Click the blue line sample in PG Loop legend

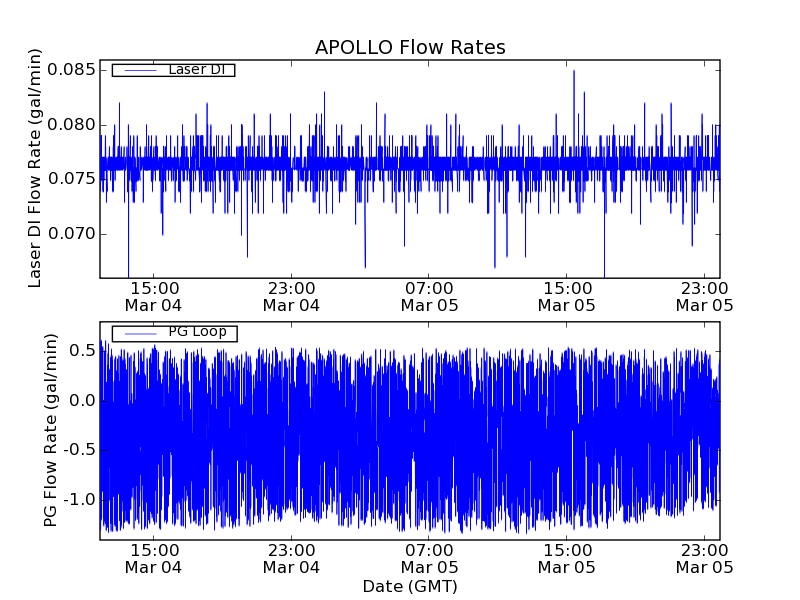[140, 334]
